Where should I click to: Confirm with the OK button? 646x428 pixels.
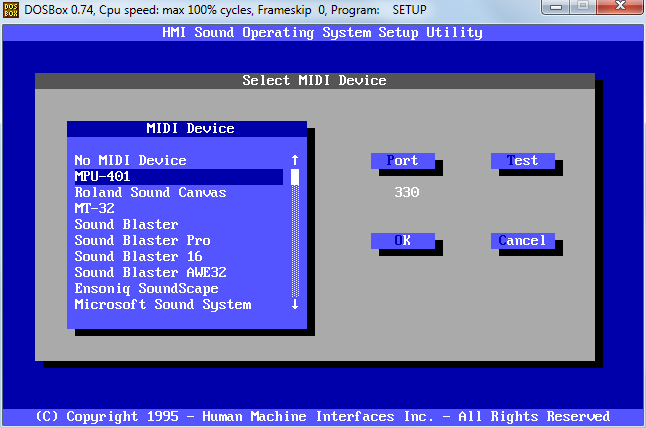tap(403, 241)
